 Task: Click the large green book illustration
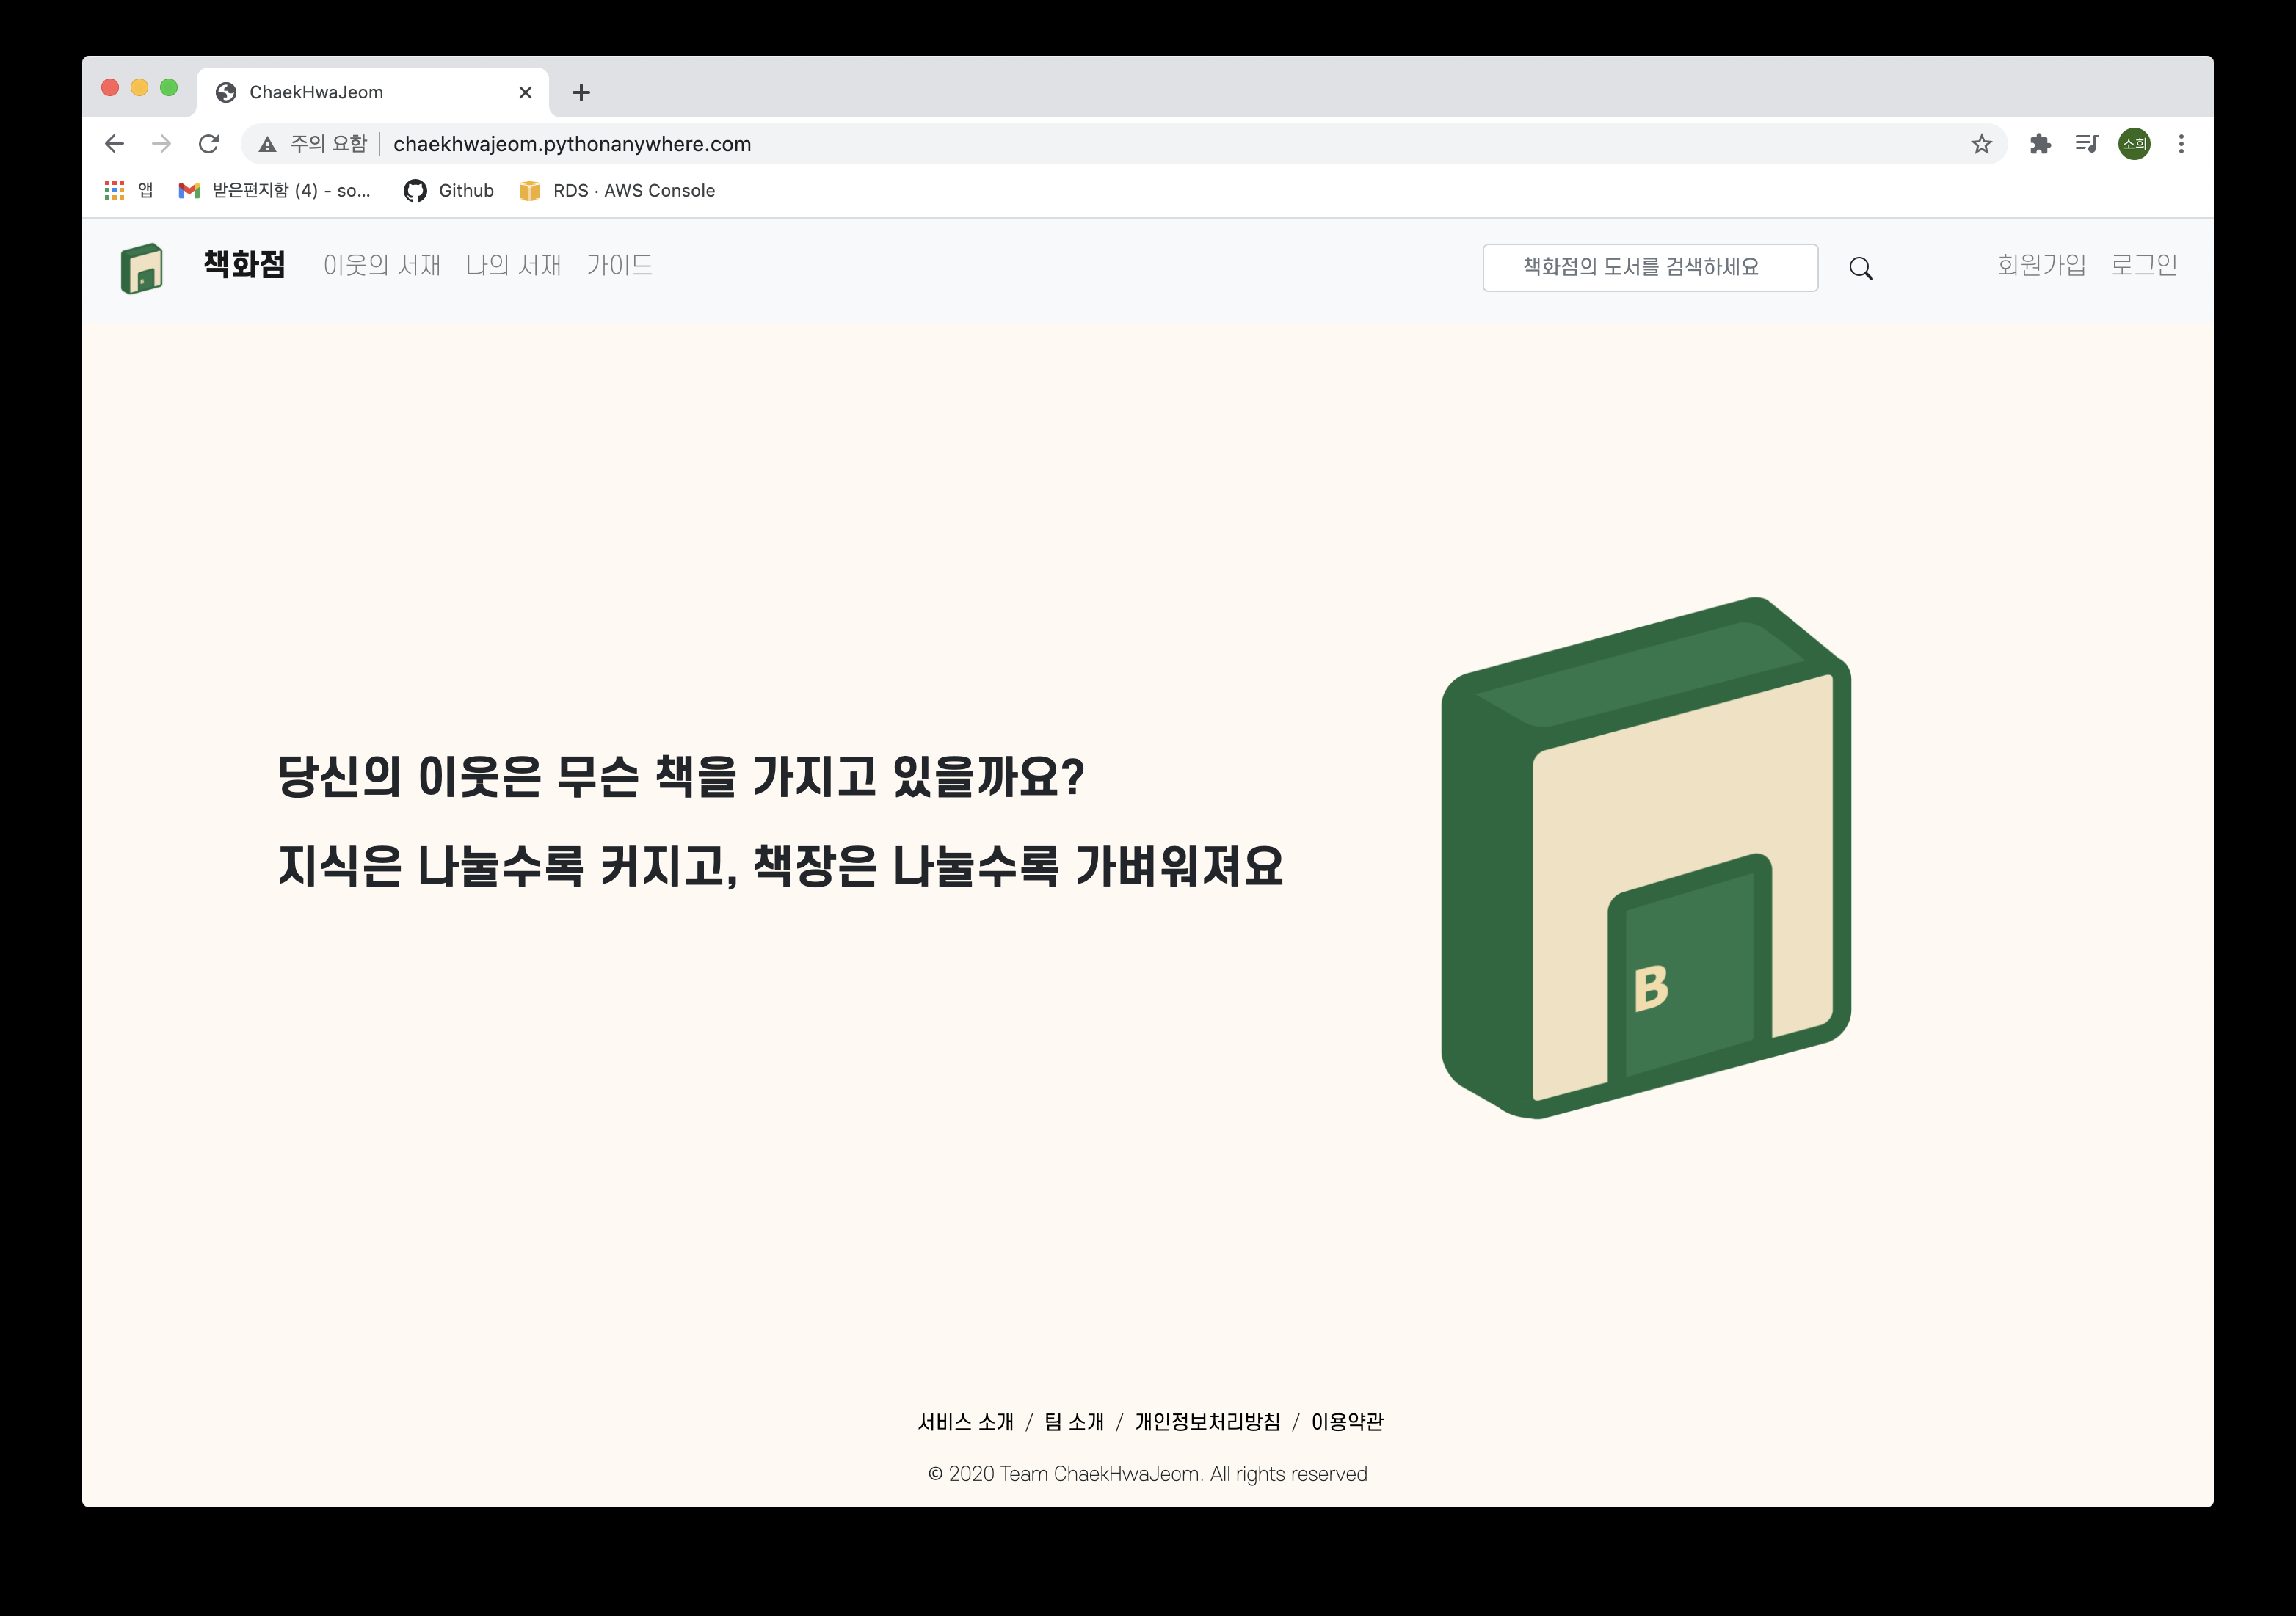pos(1646,858)
